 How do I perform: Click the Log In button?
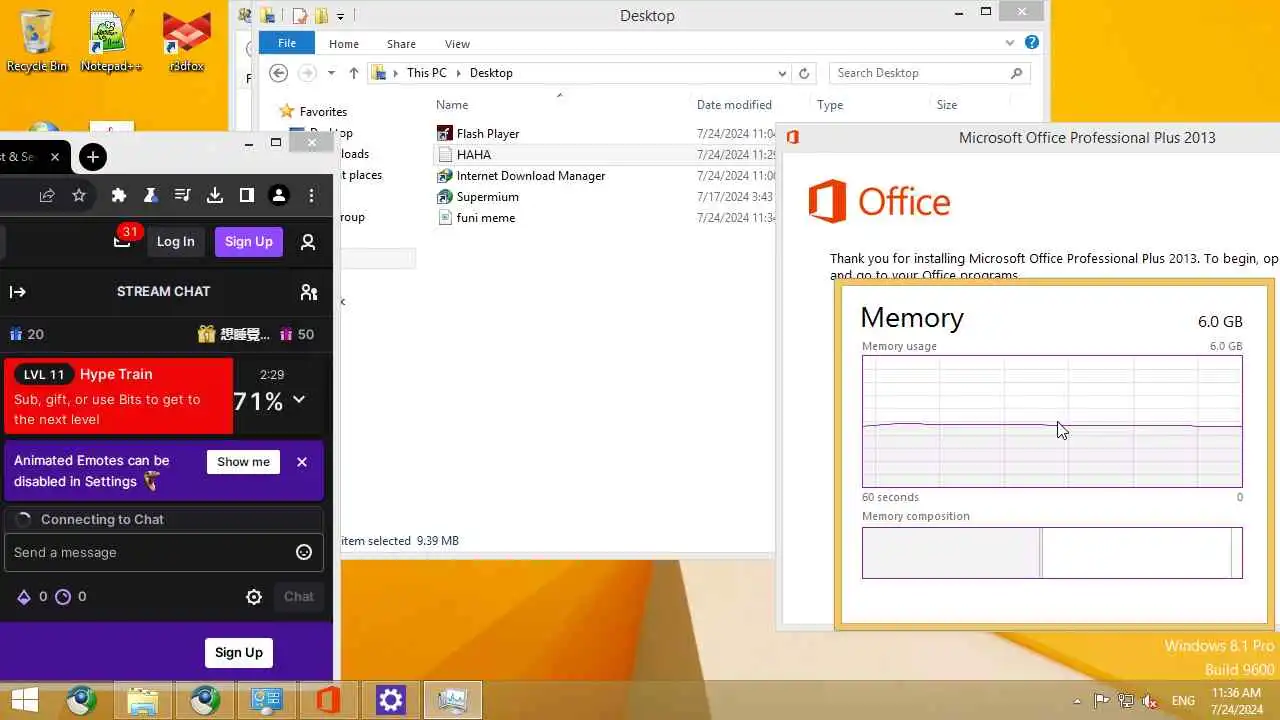point(175,241)
